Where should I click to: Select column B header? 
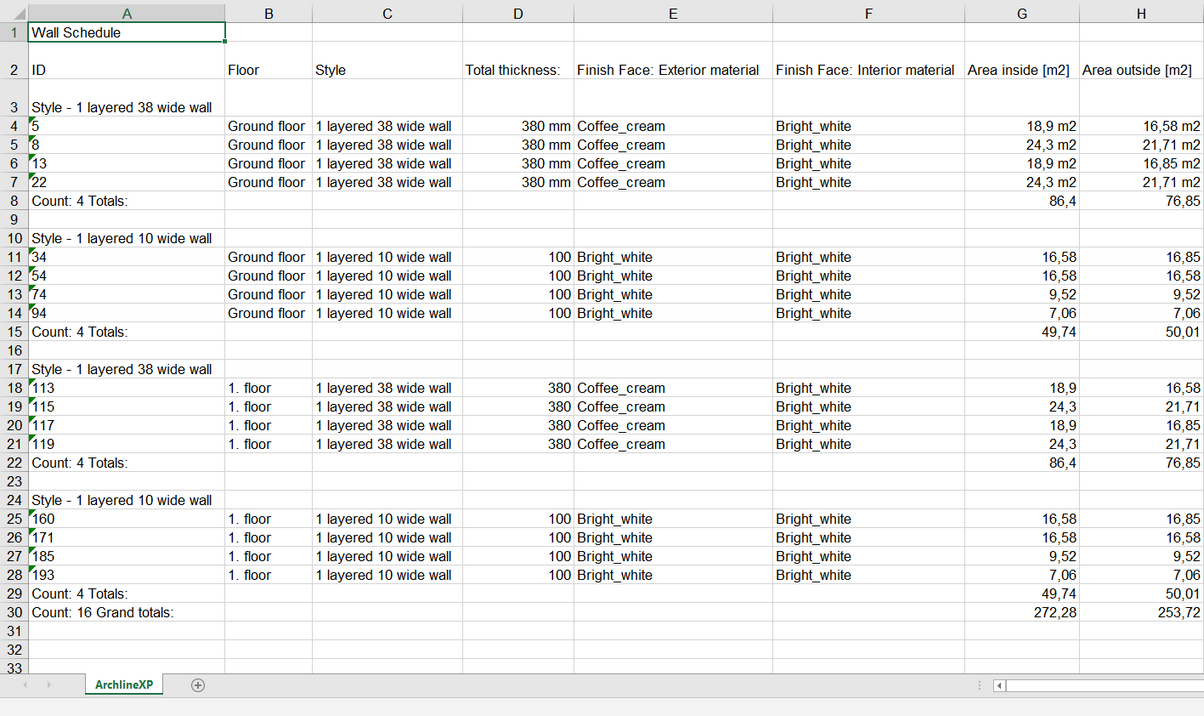pyautogui.click(x=269, y=12)
